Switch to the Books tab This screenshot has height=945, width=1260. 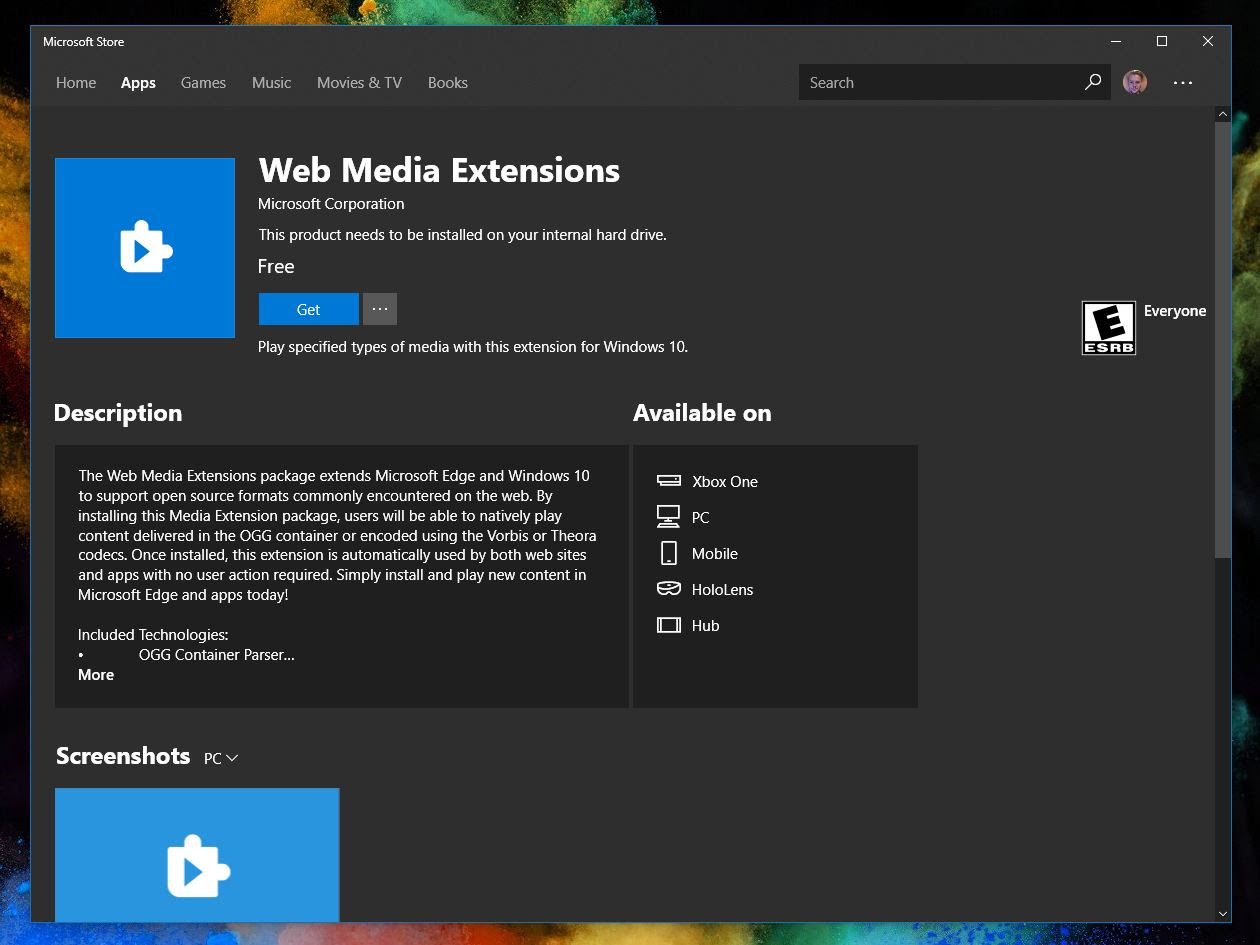(447, 83)
